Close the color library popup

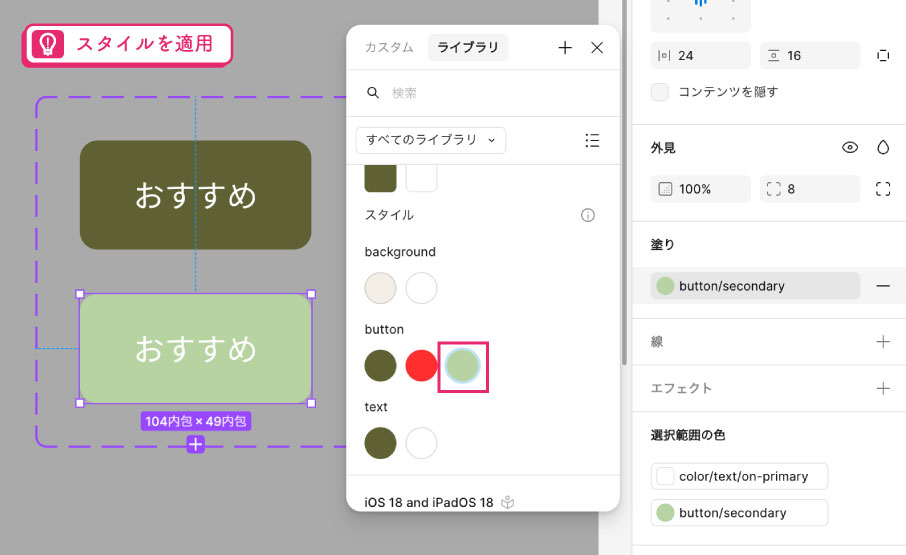(597, 47)
